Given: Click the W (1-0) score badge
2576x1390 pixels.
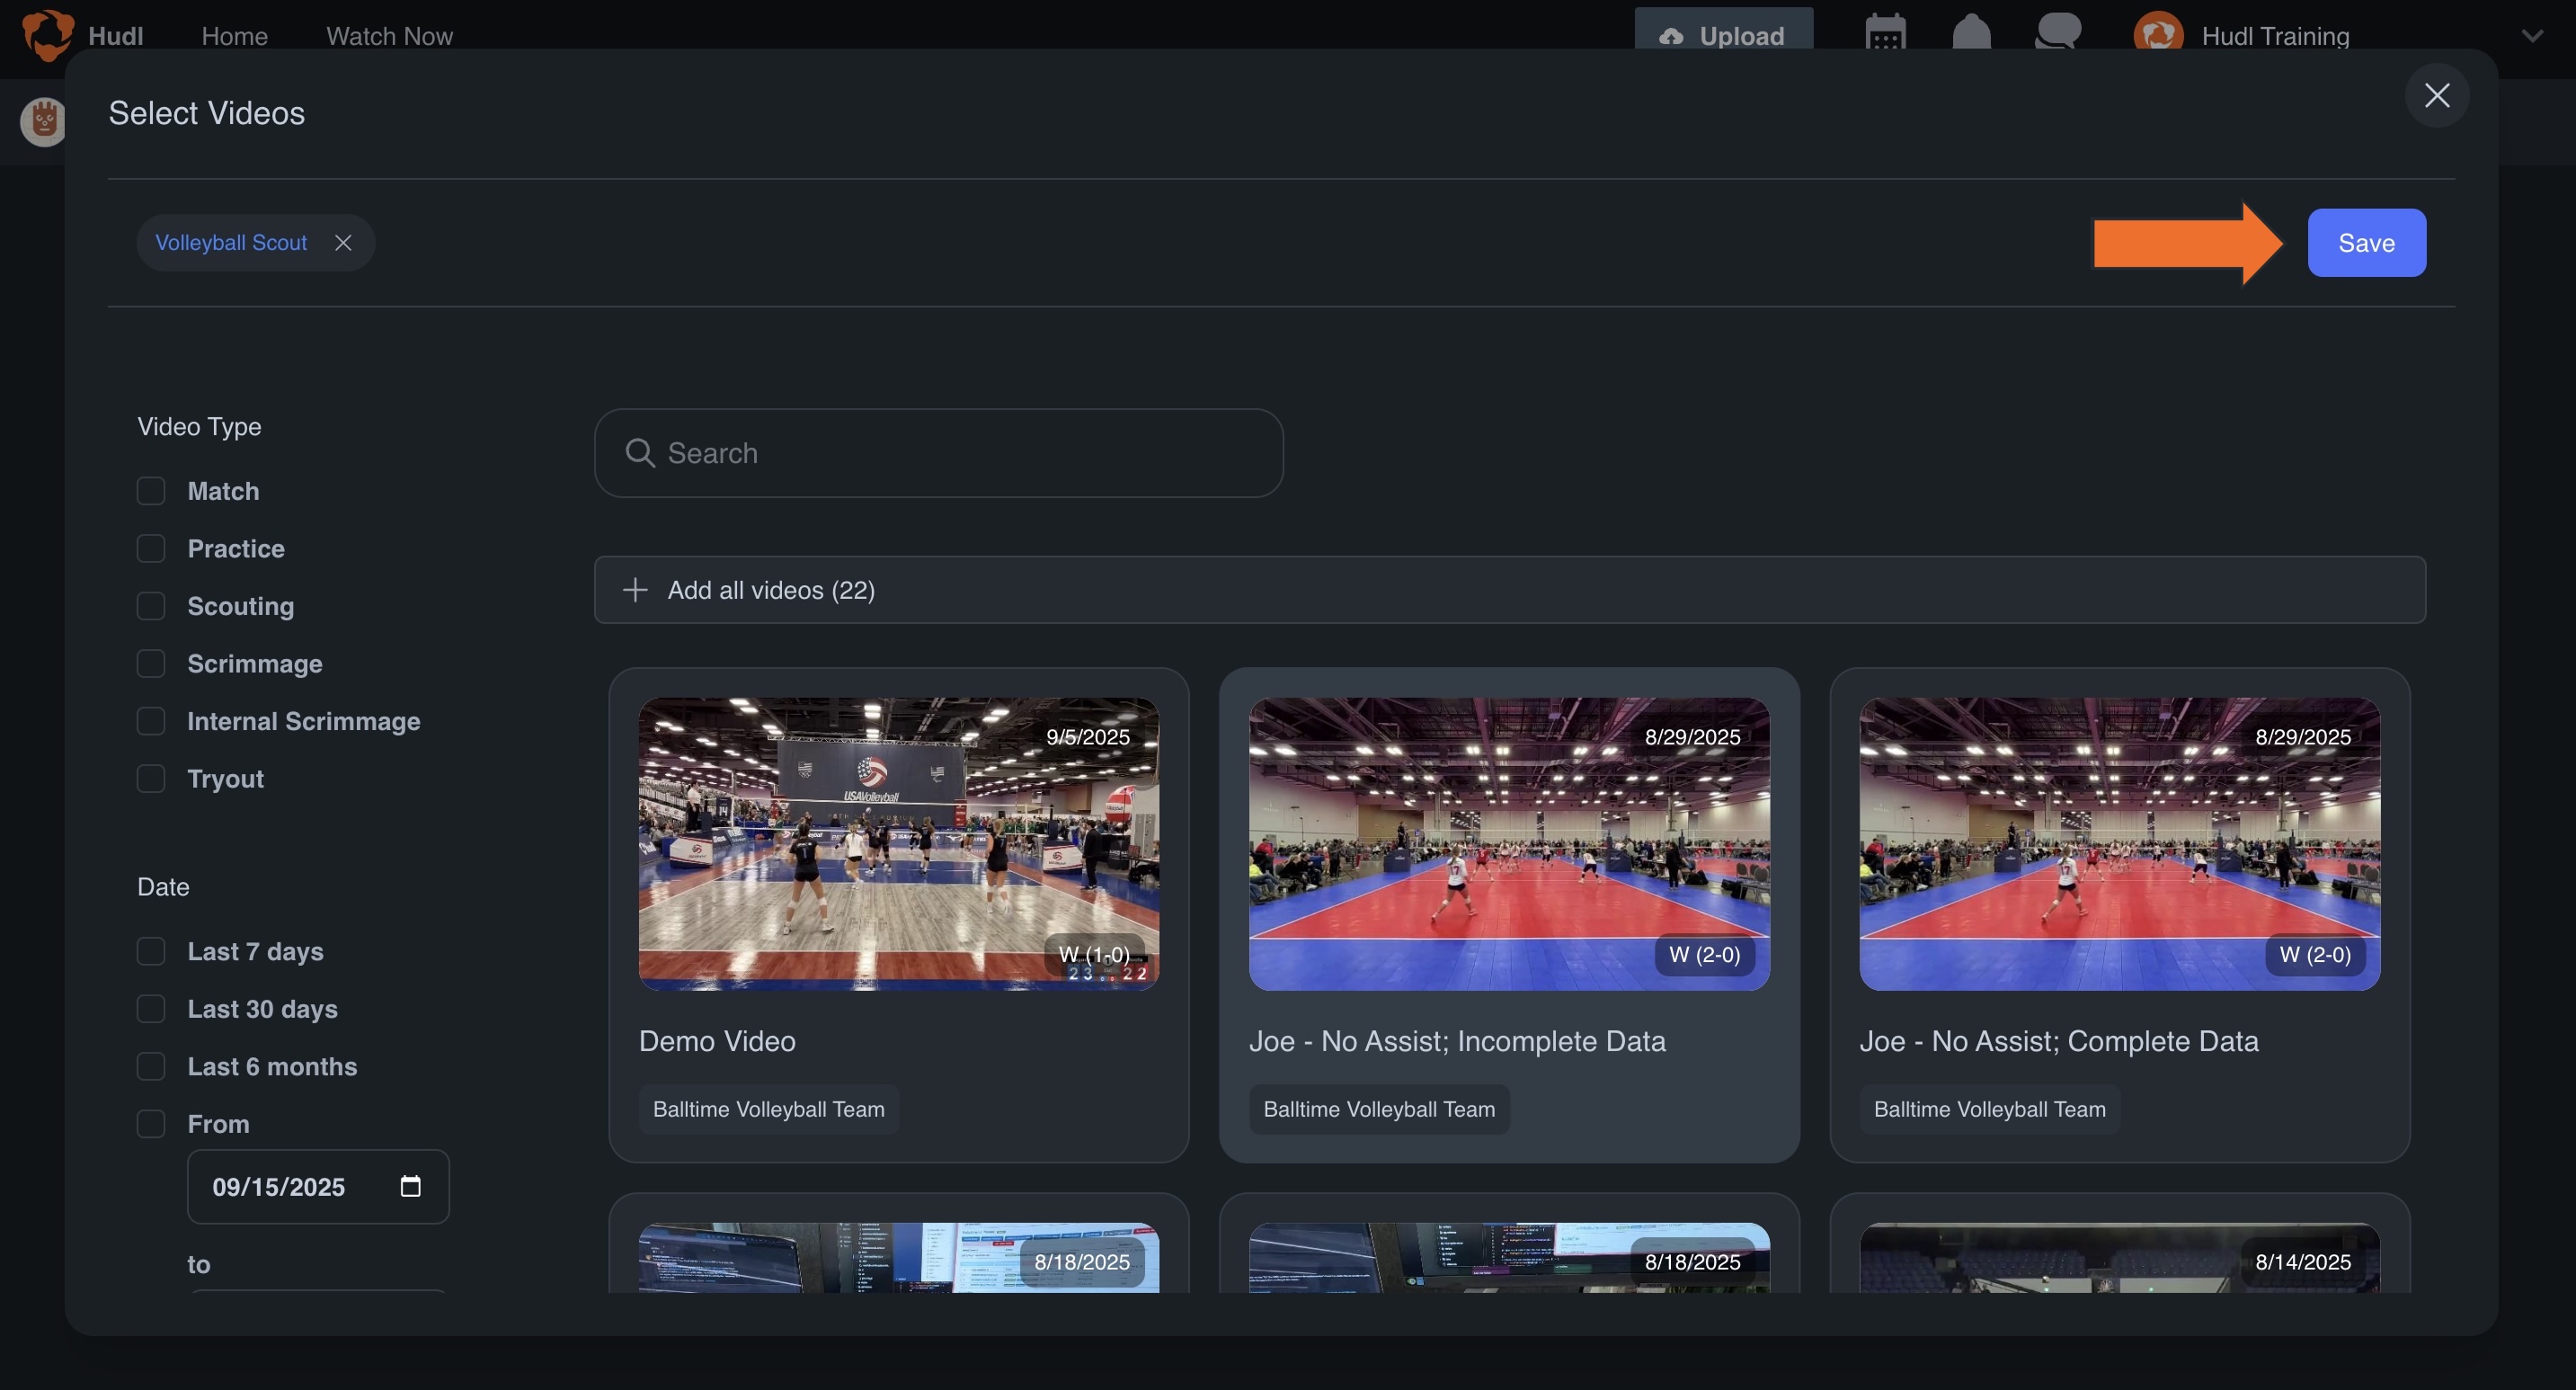Looking at the screenshot, I should [1094, 954].
